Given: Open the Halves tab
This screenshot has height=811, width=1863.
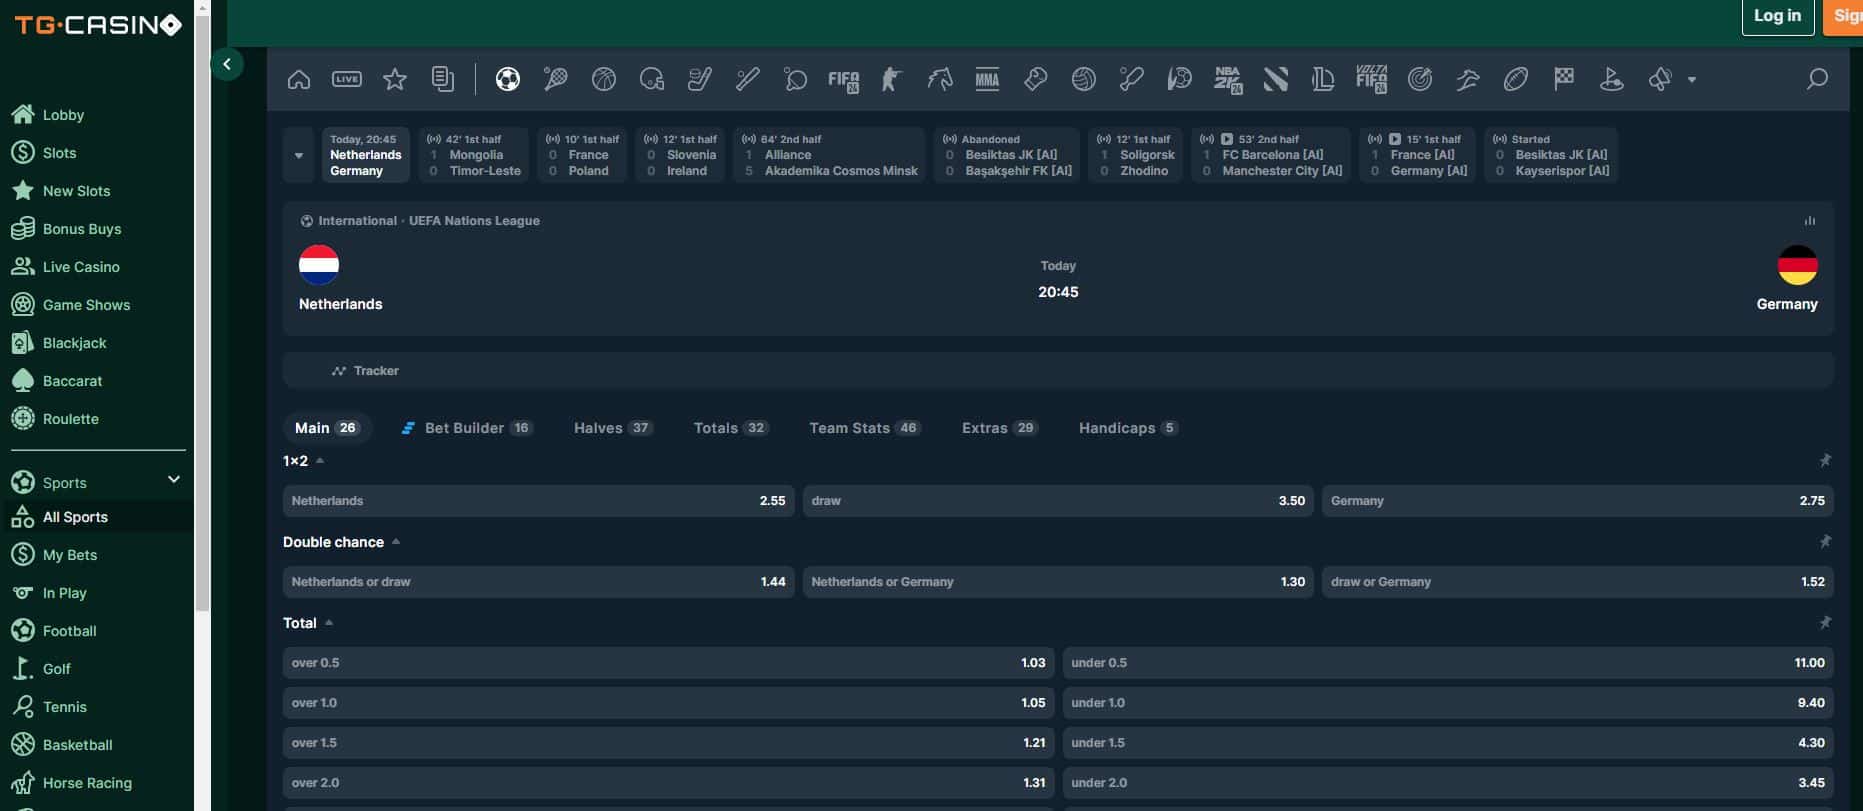Looking at the screenshot, I should click(613, 427).
